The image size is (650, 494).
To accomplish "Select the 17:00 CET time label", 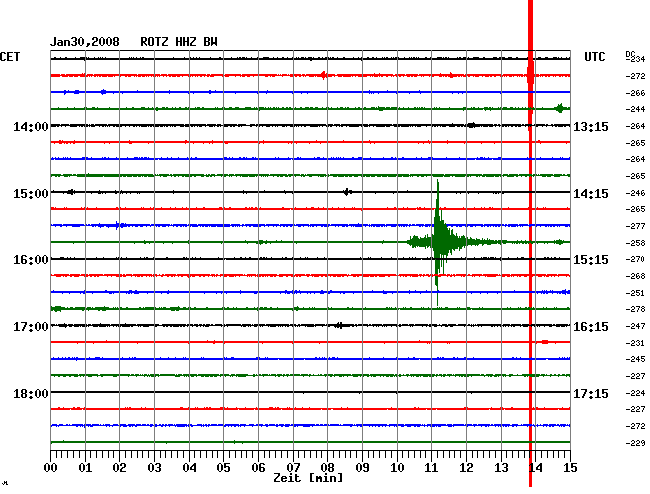I will tap(31, 327).
